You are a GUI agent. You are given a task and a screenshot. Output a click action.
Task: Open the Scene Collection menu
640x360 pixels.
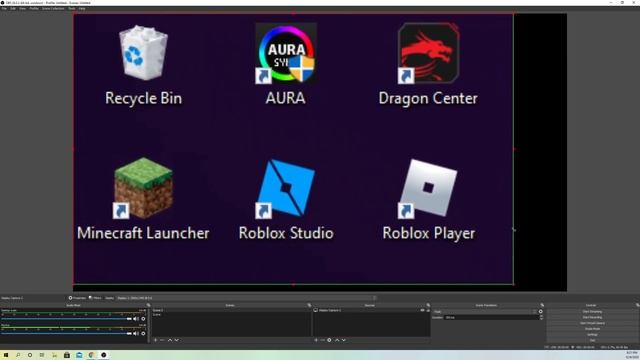tap(53, 8)
